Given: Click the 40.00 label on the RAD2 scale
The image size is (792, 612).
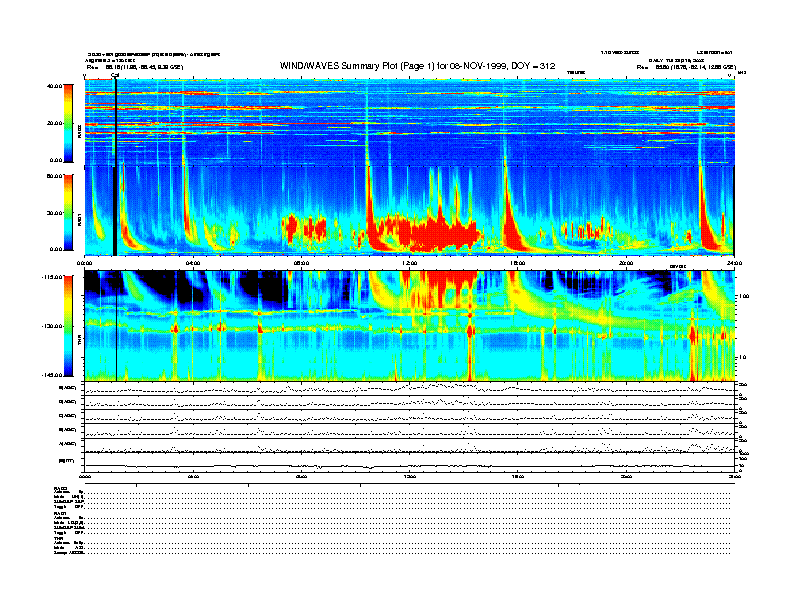Looking at the screenshot, I should 54,86.
